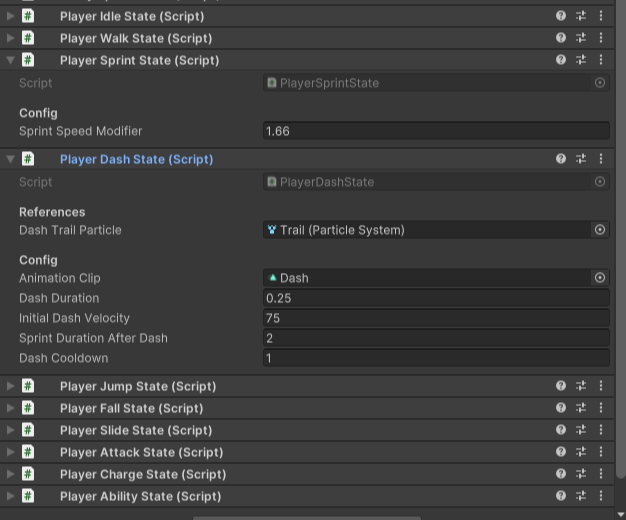Open help for Player Slide State script
Viewport: 626px width, 520px height.
pyautogui.click(x=561, y=429)
